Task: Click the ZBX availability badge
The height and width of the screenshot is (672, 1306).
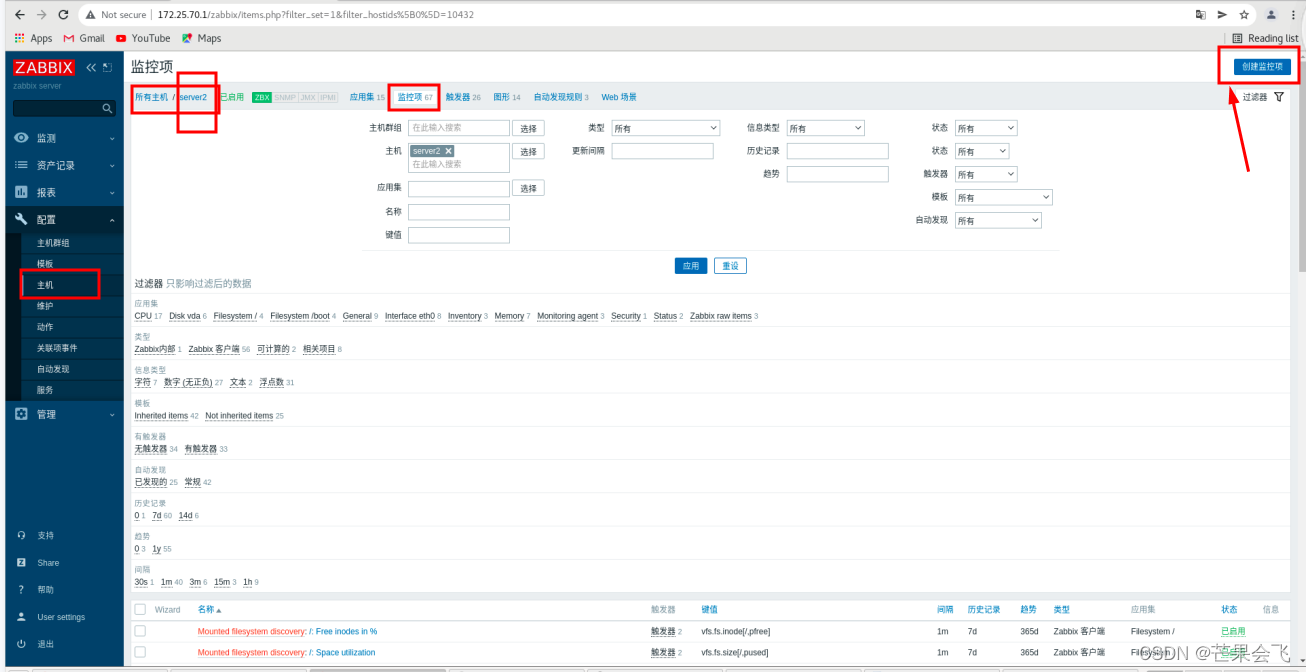Action: click(x=262, y=97)
